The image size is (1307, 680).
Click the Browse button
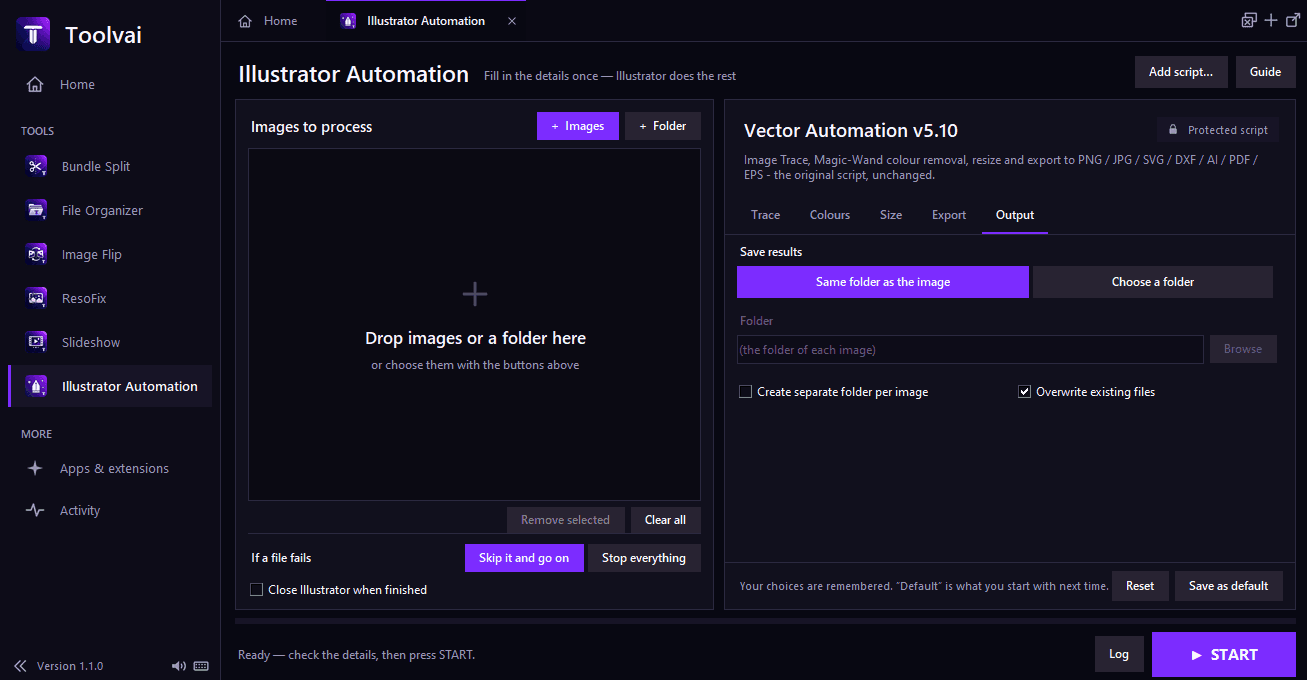click(1243, 349)
